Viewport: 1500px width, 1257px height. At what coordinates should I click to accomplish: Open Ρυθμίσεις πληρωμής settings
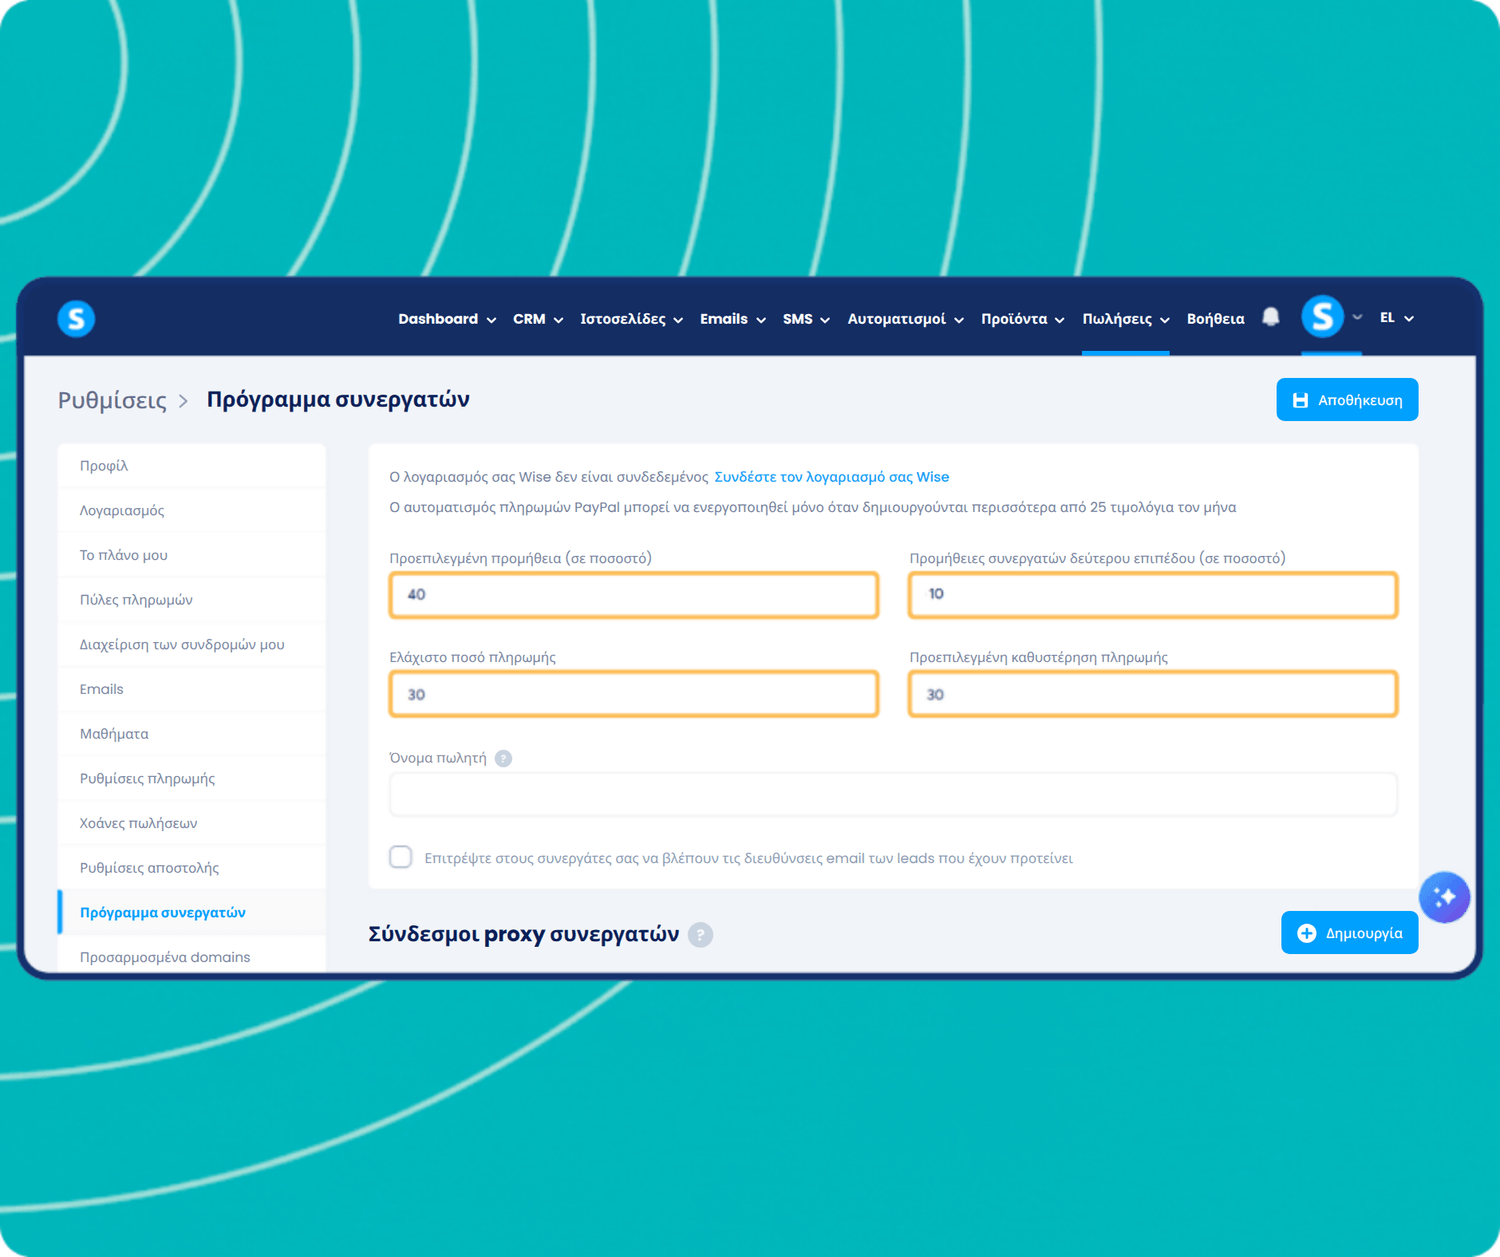[192, 779]
